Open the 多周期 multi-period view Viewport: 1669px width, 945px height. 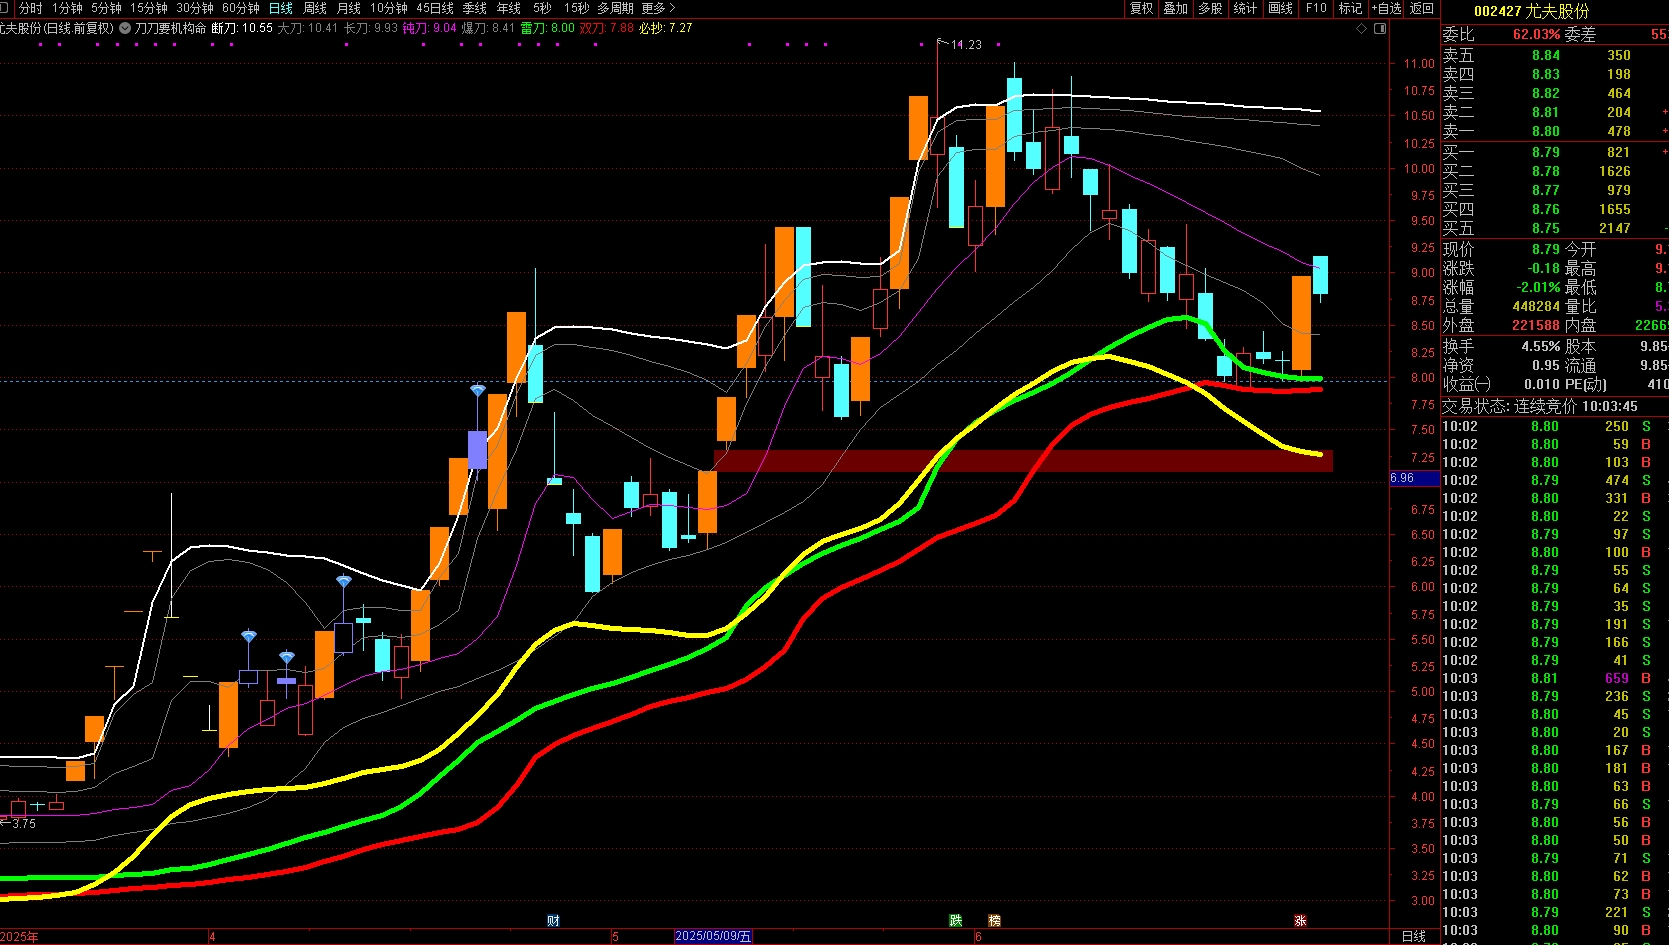(x=616, y=8)
